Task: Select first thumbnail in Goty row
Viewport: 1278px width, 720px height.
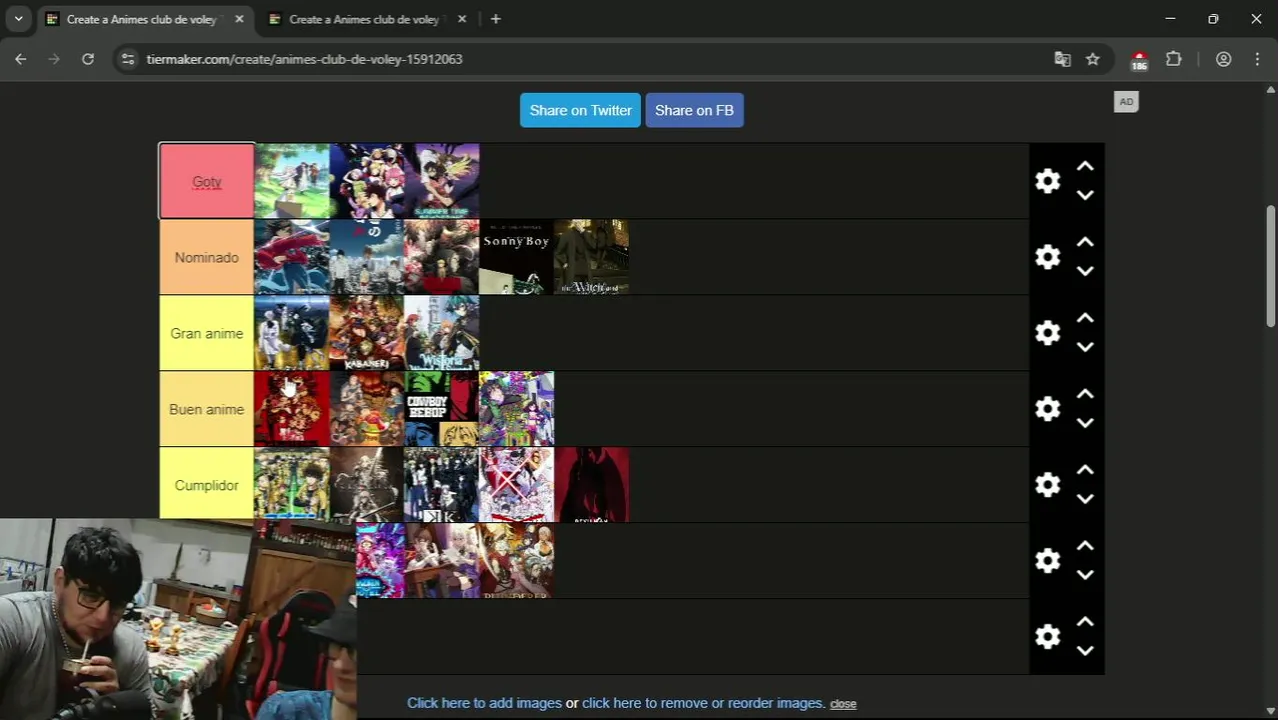Action: coord(291,181)
